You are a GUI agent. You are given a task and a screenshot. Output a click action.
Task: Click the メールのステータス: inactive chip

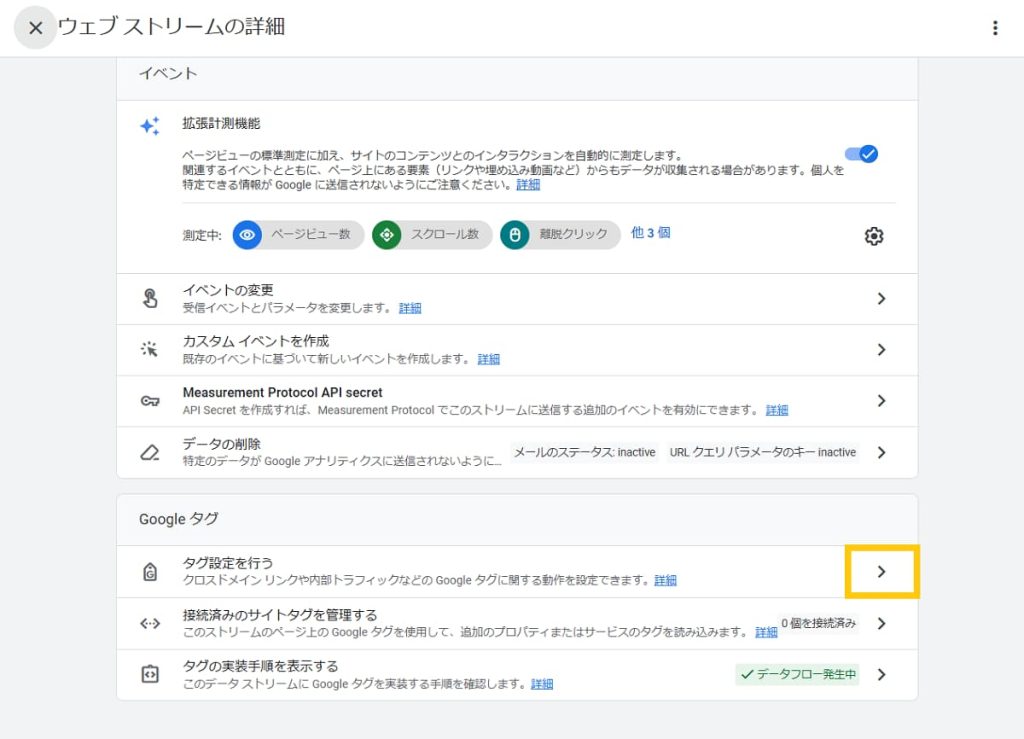584,452
